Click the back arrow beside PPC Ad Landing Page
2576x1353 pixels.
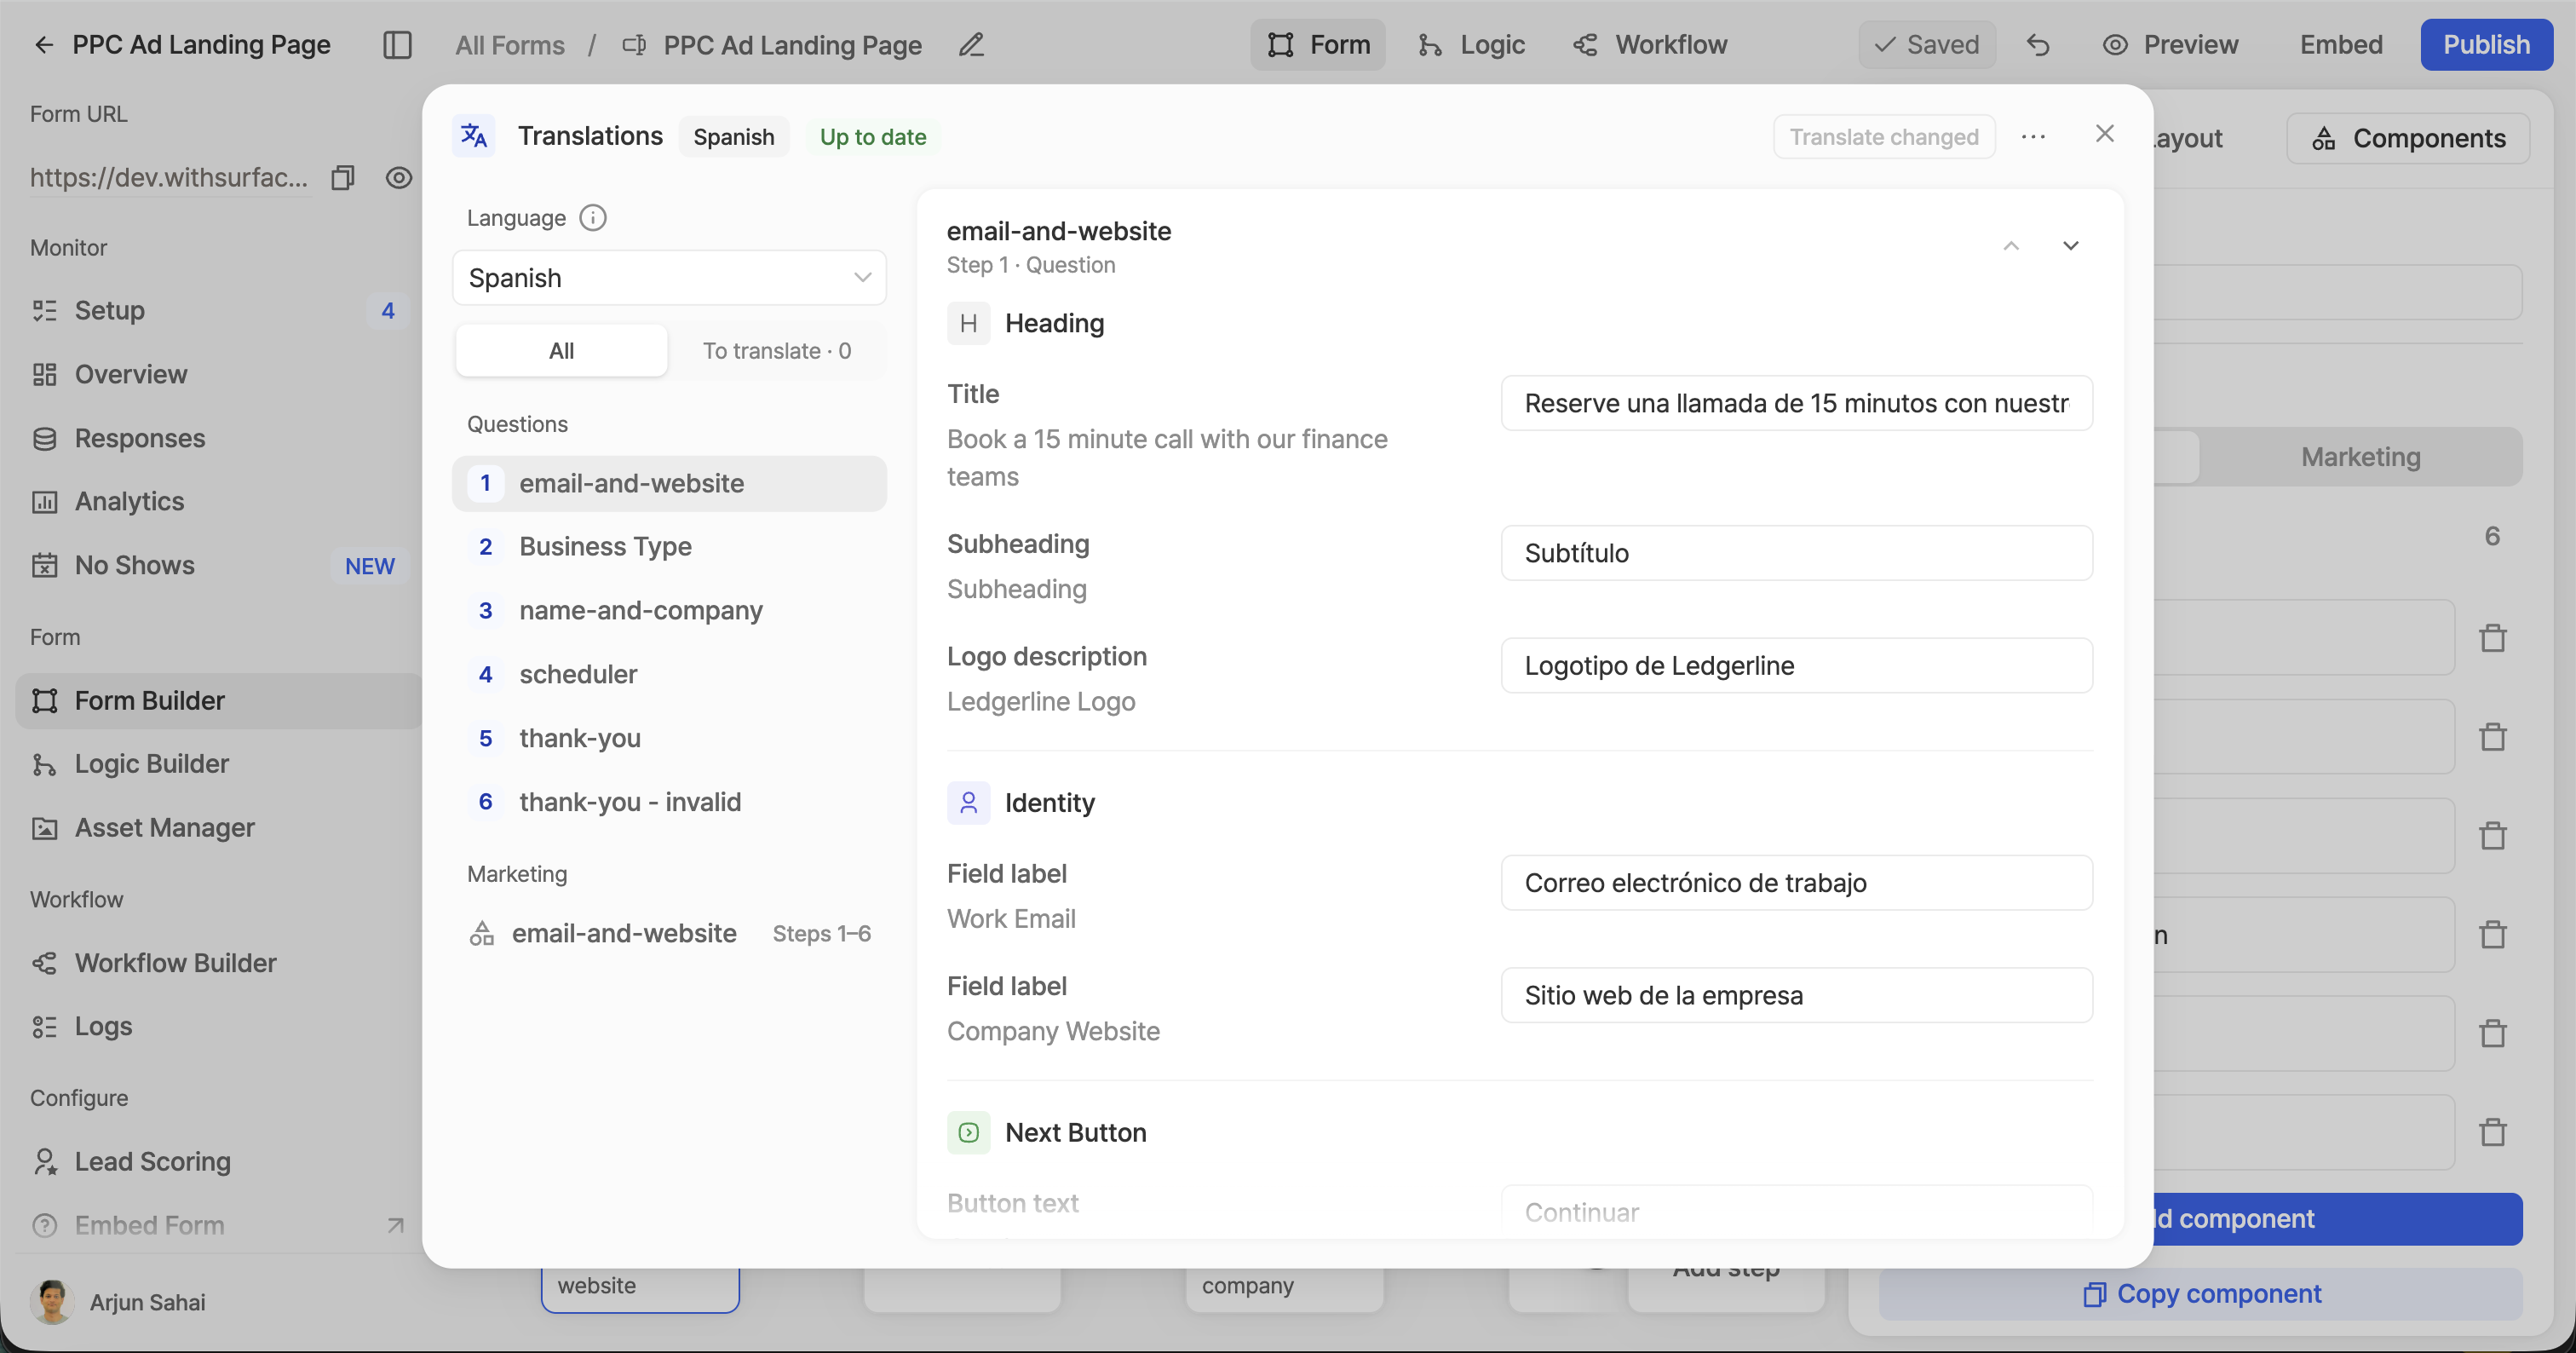tap(44, 45)
